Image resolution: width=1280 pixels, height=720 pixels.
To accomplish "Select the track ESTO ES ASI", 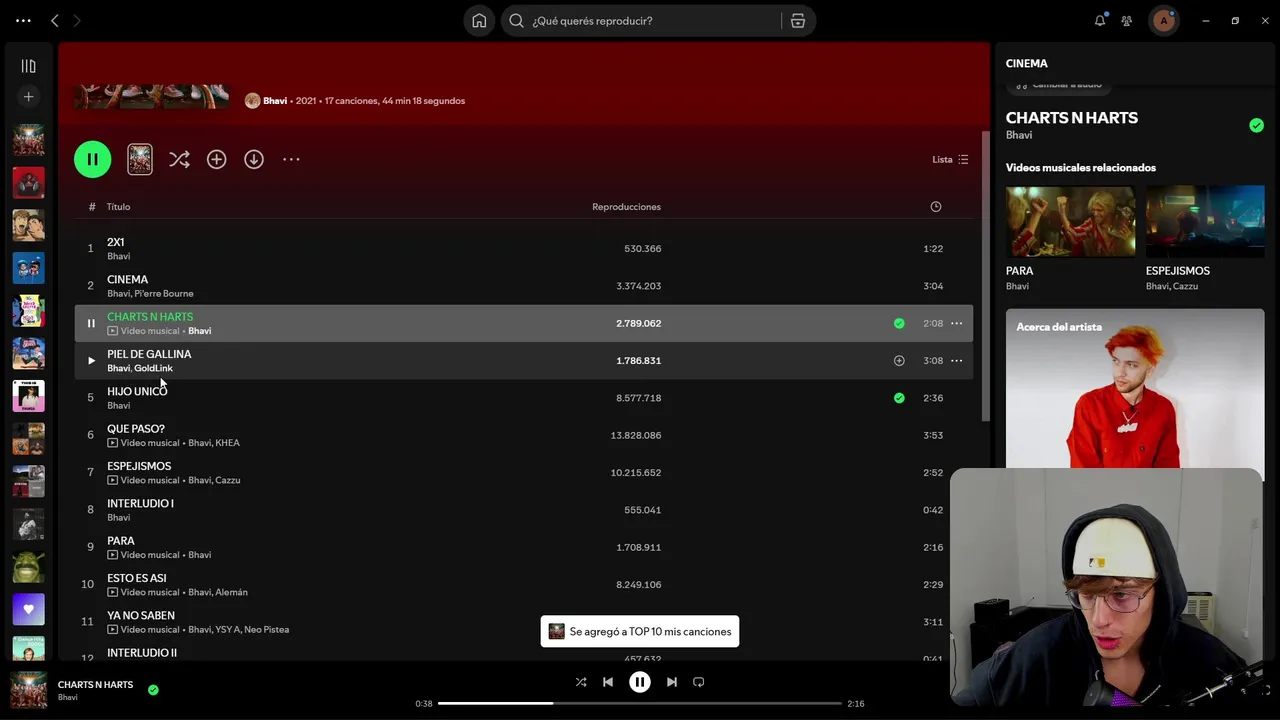I will (x=523, y=584).
